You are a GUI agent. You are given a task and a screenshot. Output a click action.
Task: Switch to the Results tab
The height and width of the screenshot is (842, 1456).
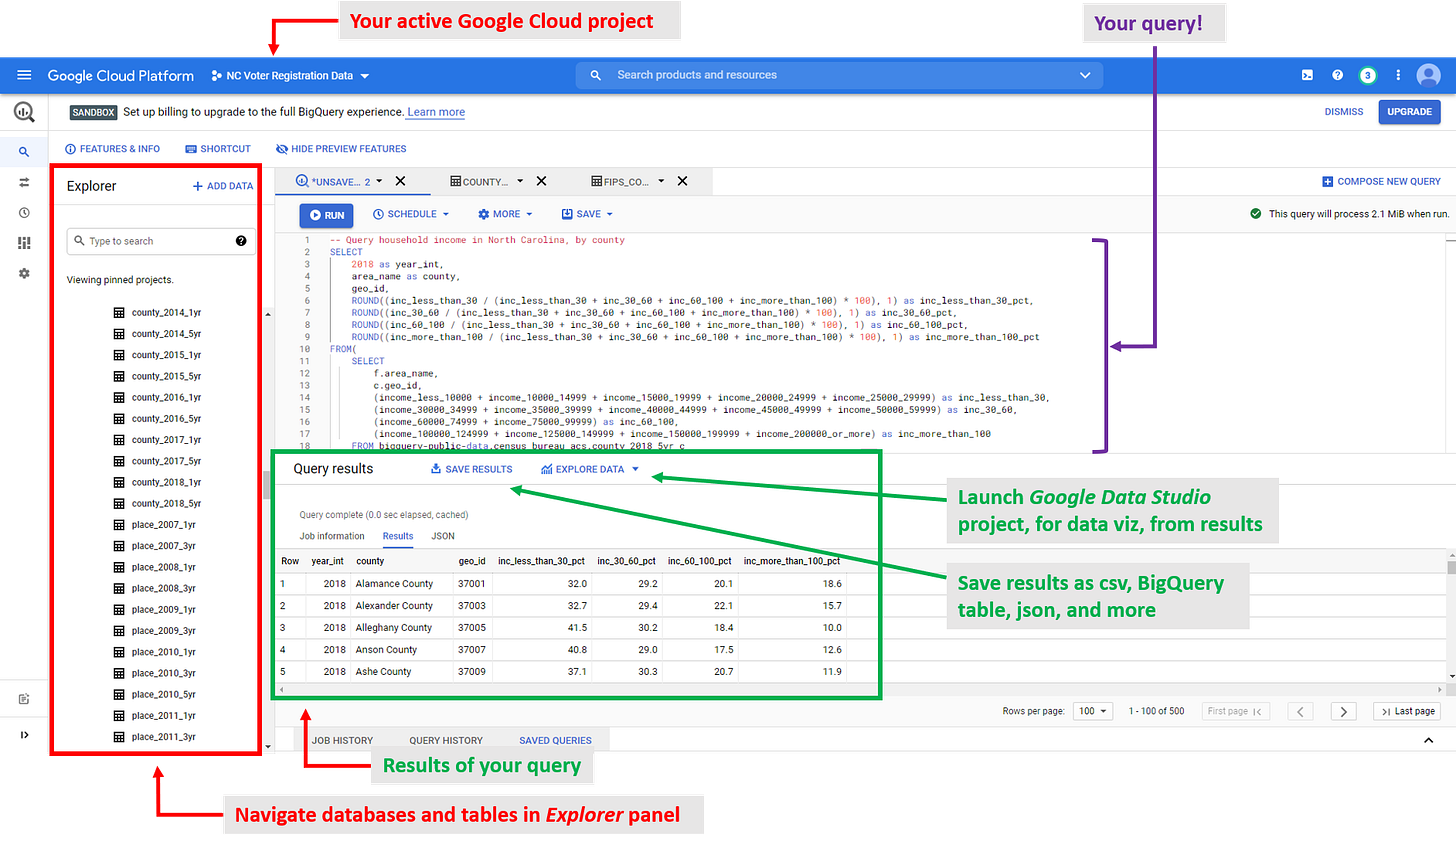pos(398,536)
